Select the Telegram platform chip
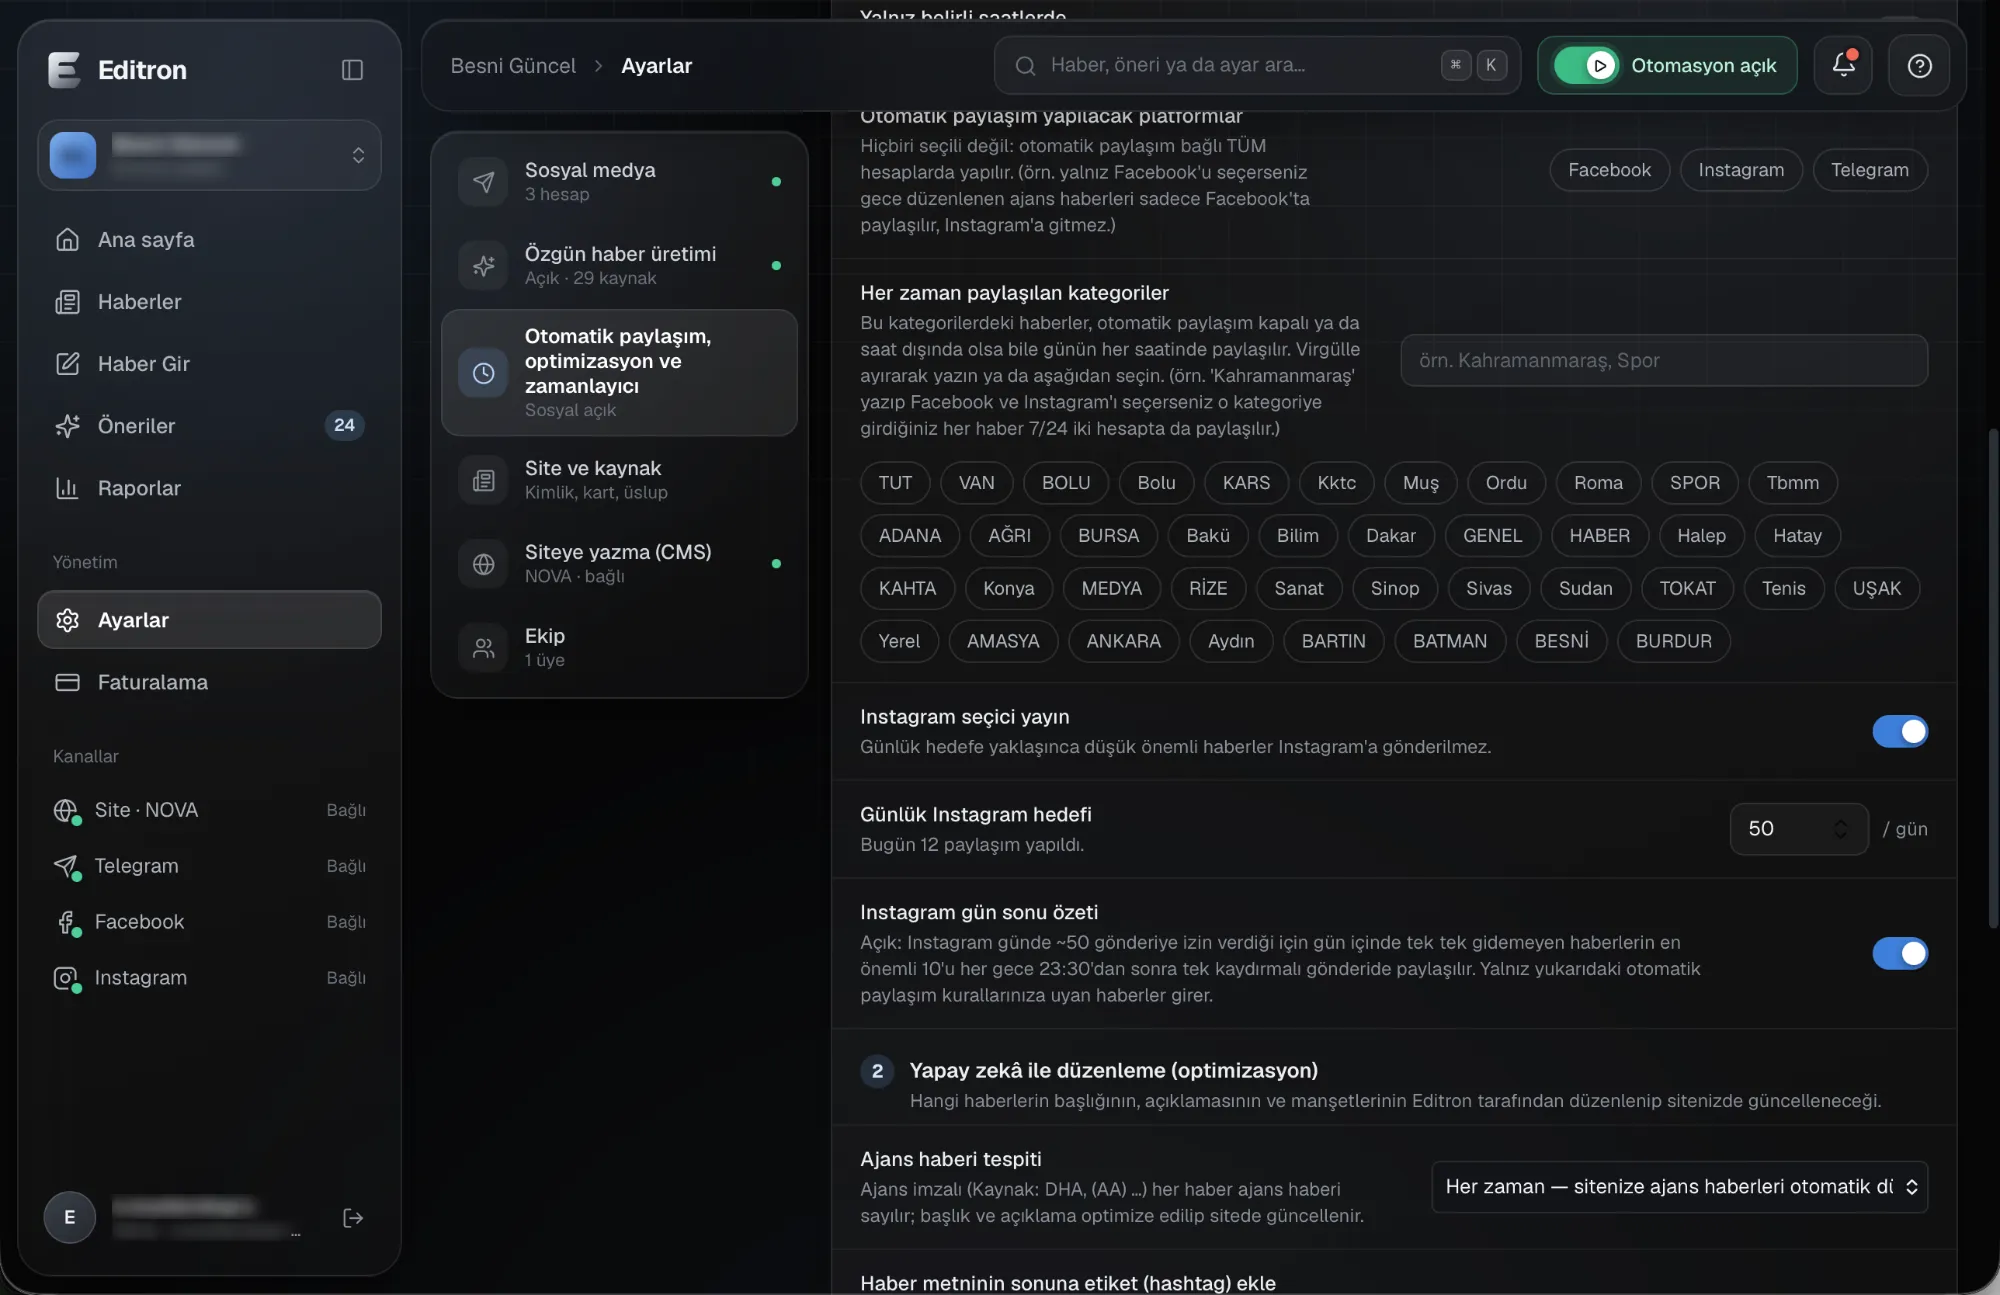 point(1869,170)
